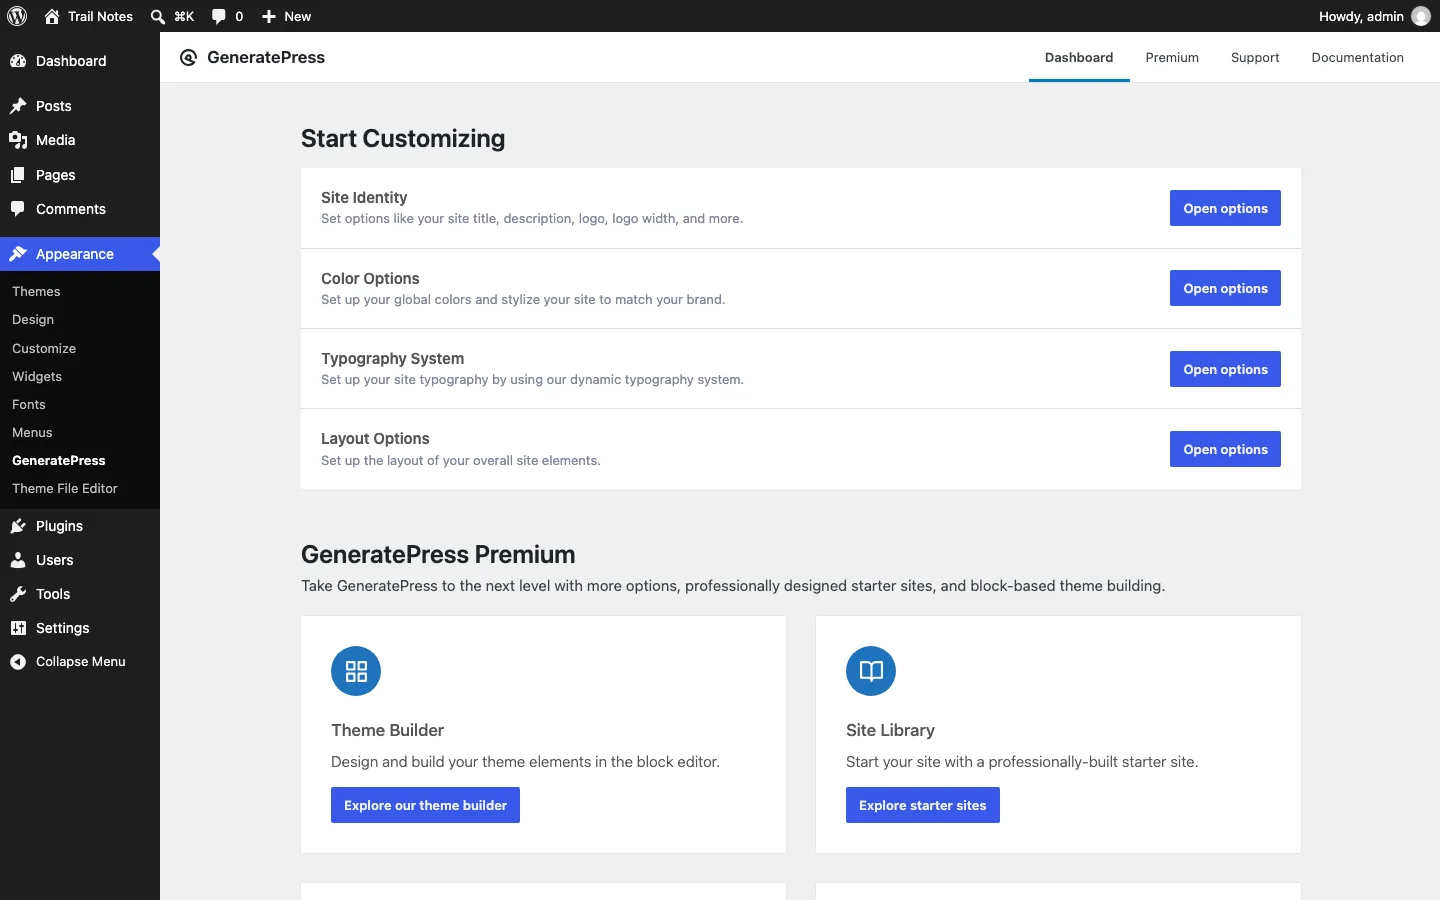Viewport: 1440px width, 900px height.
Task: Click the Site Library book icon
Action: point(871,671)
